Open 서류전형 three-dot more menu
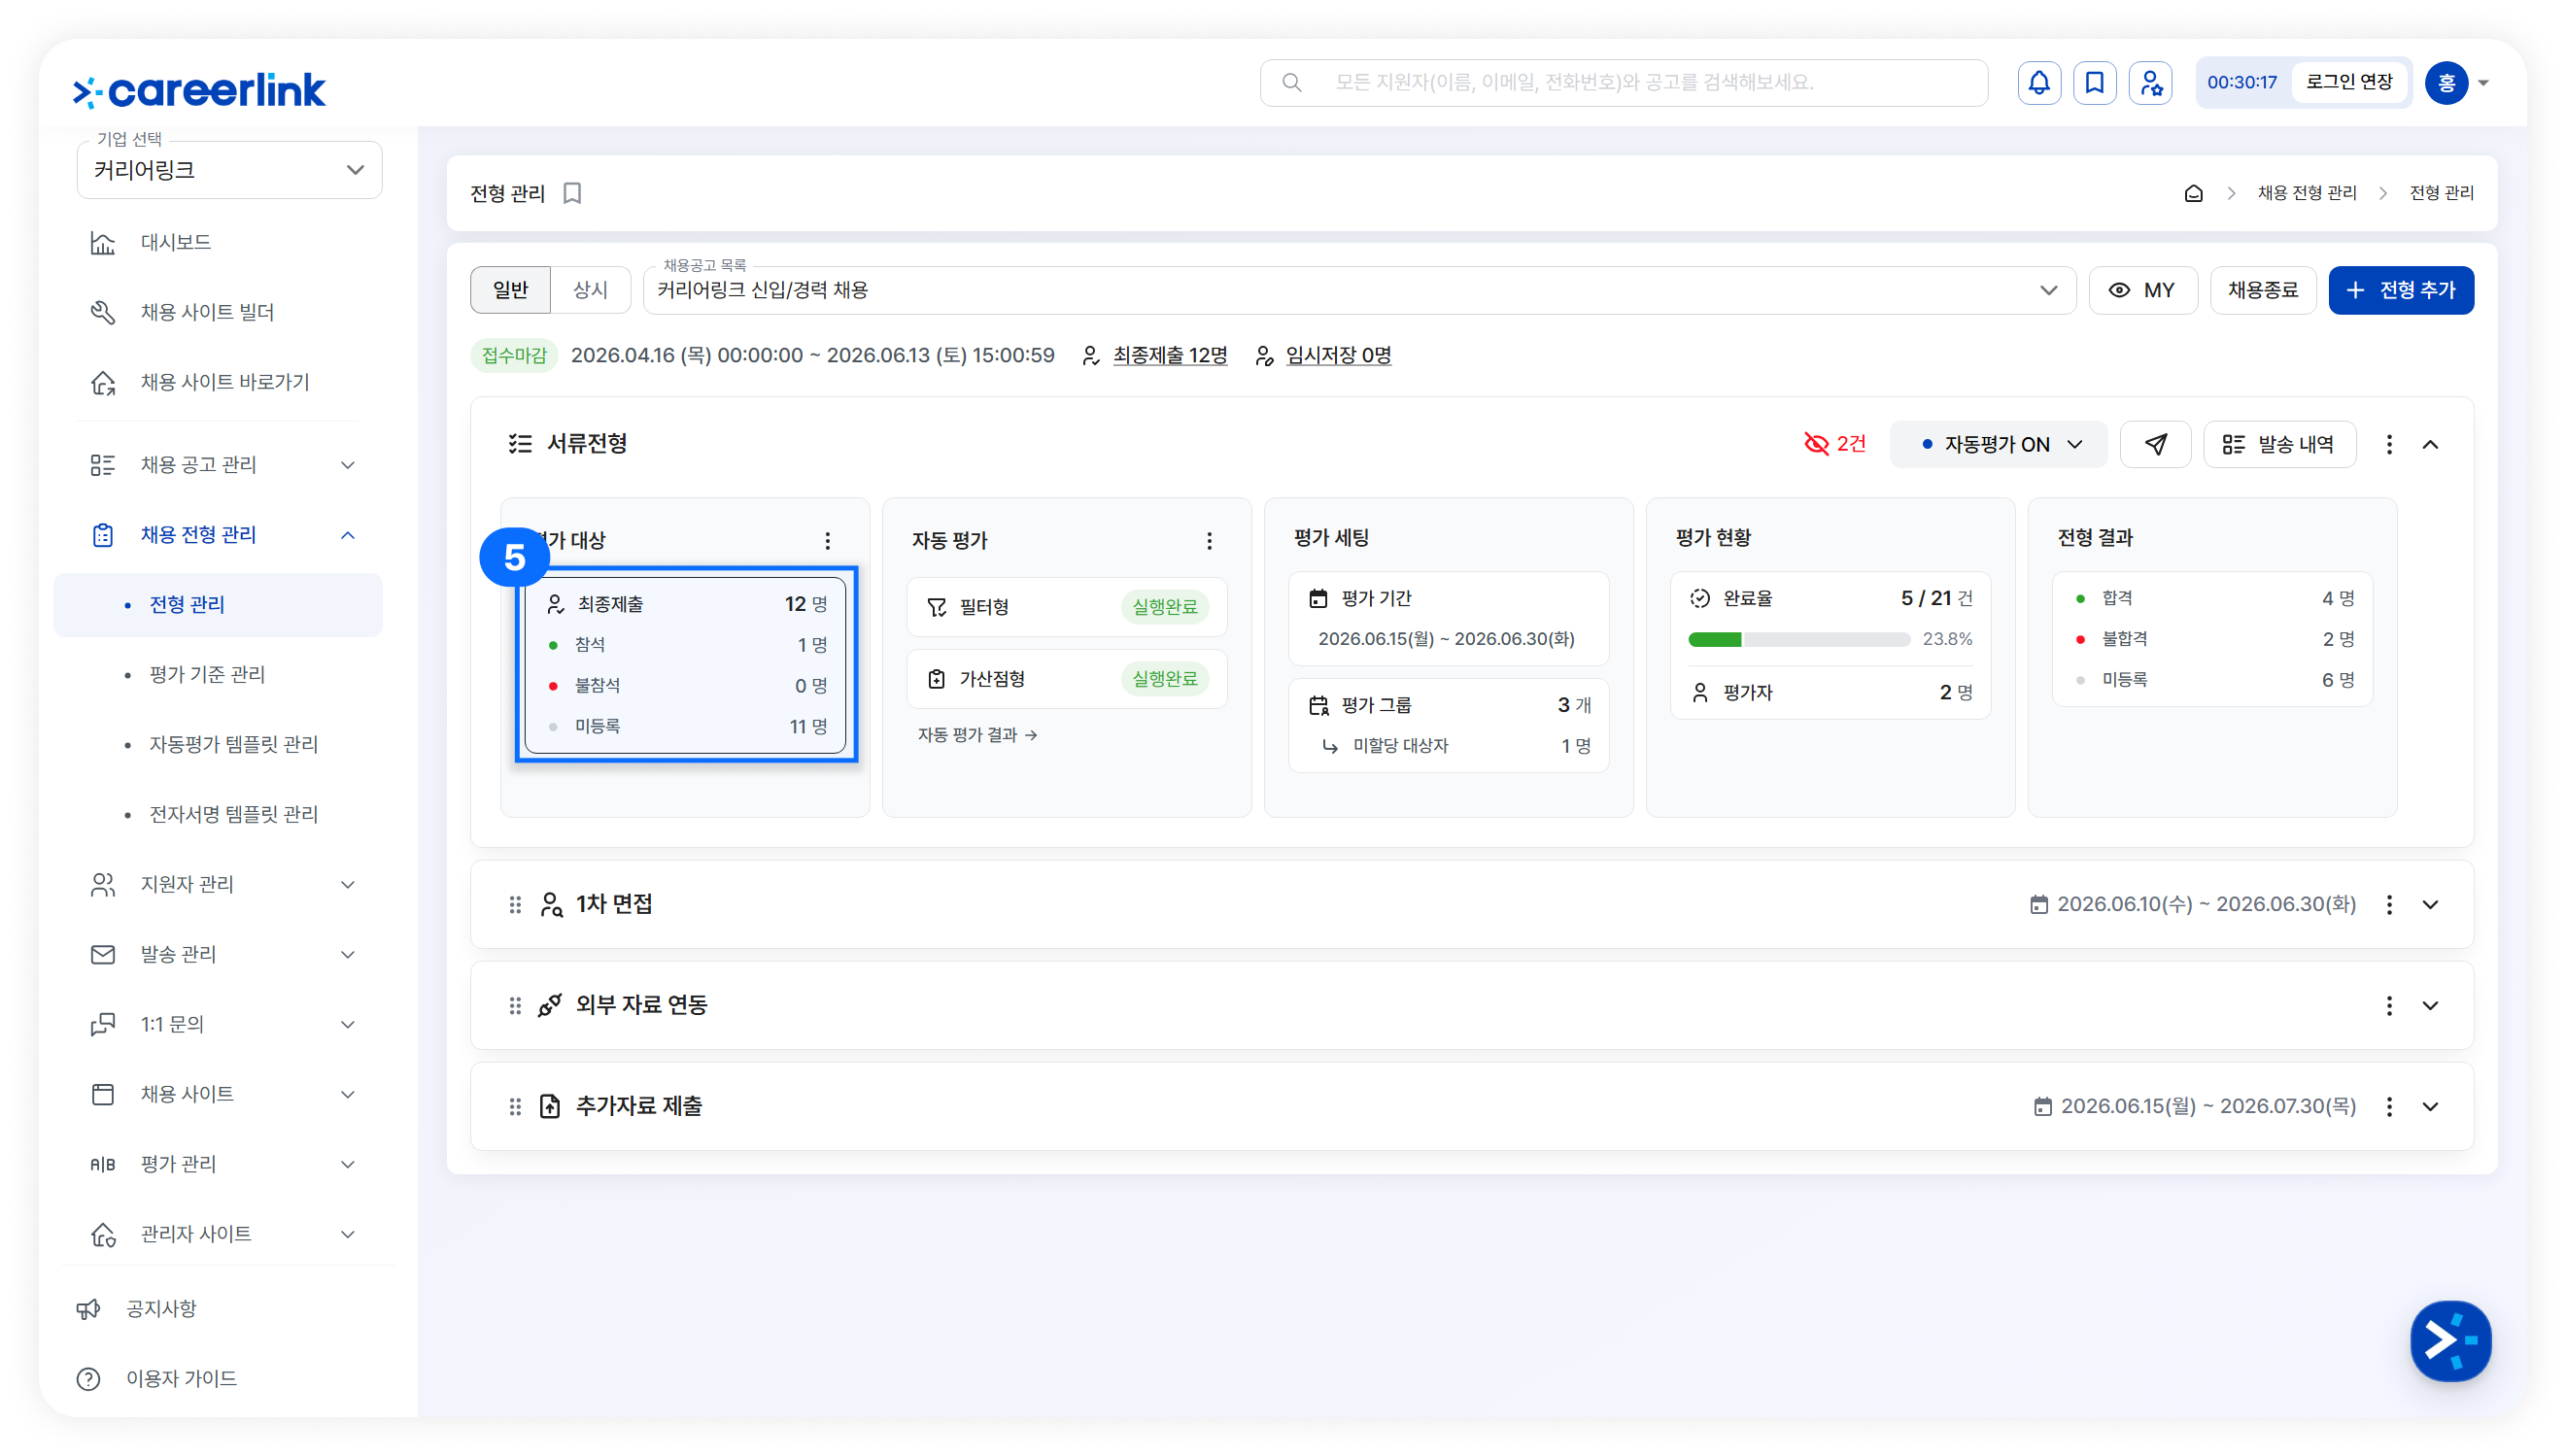The width and height of the screenshot is (2566, 1456). pyautogui.click(x=2389, y=444)
